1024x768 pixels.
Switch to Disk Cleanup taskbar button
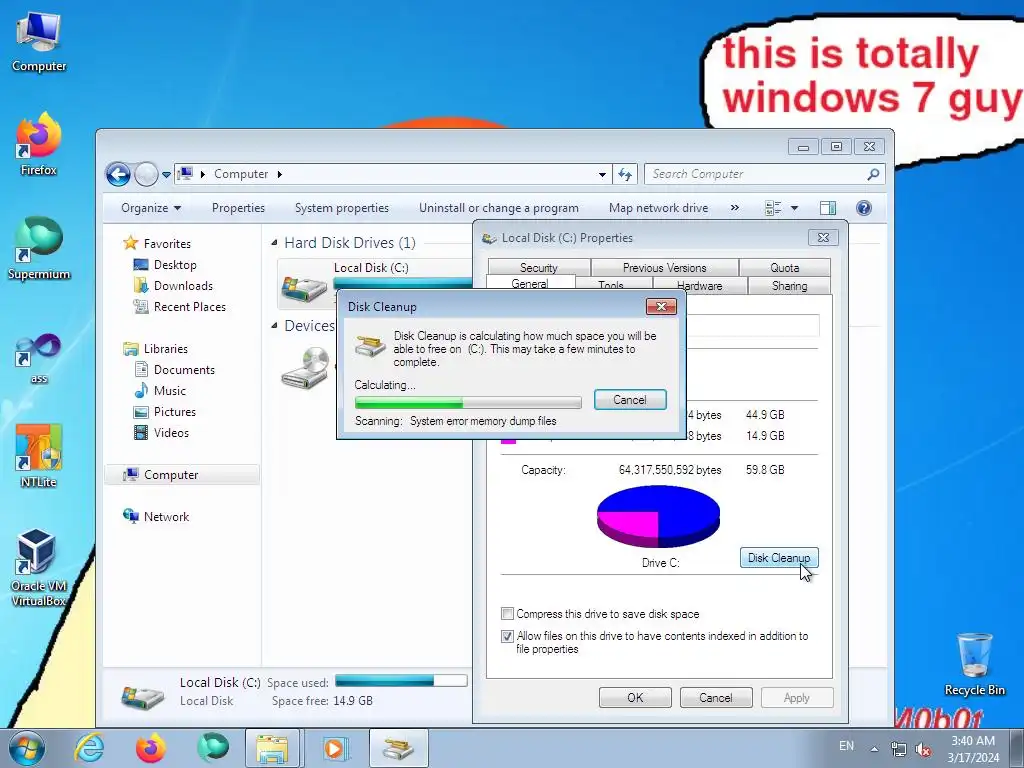click(x=398, y=748)
